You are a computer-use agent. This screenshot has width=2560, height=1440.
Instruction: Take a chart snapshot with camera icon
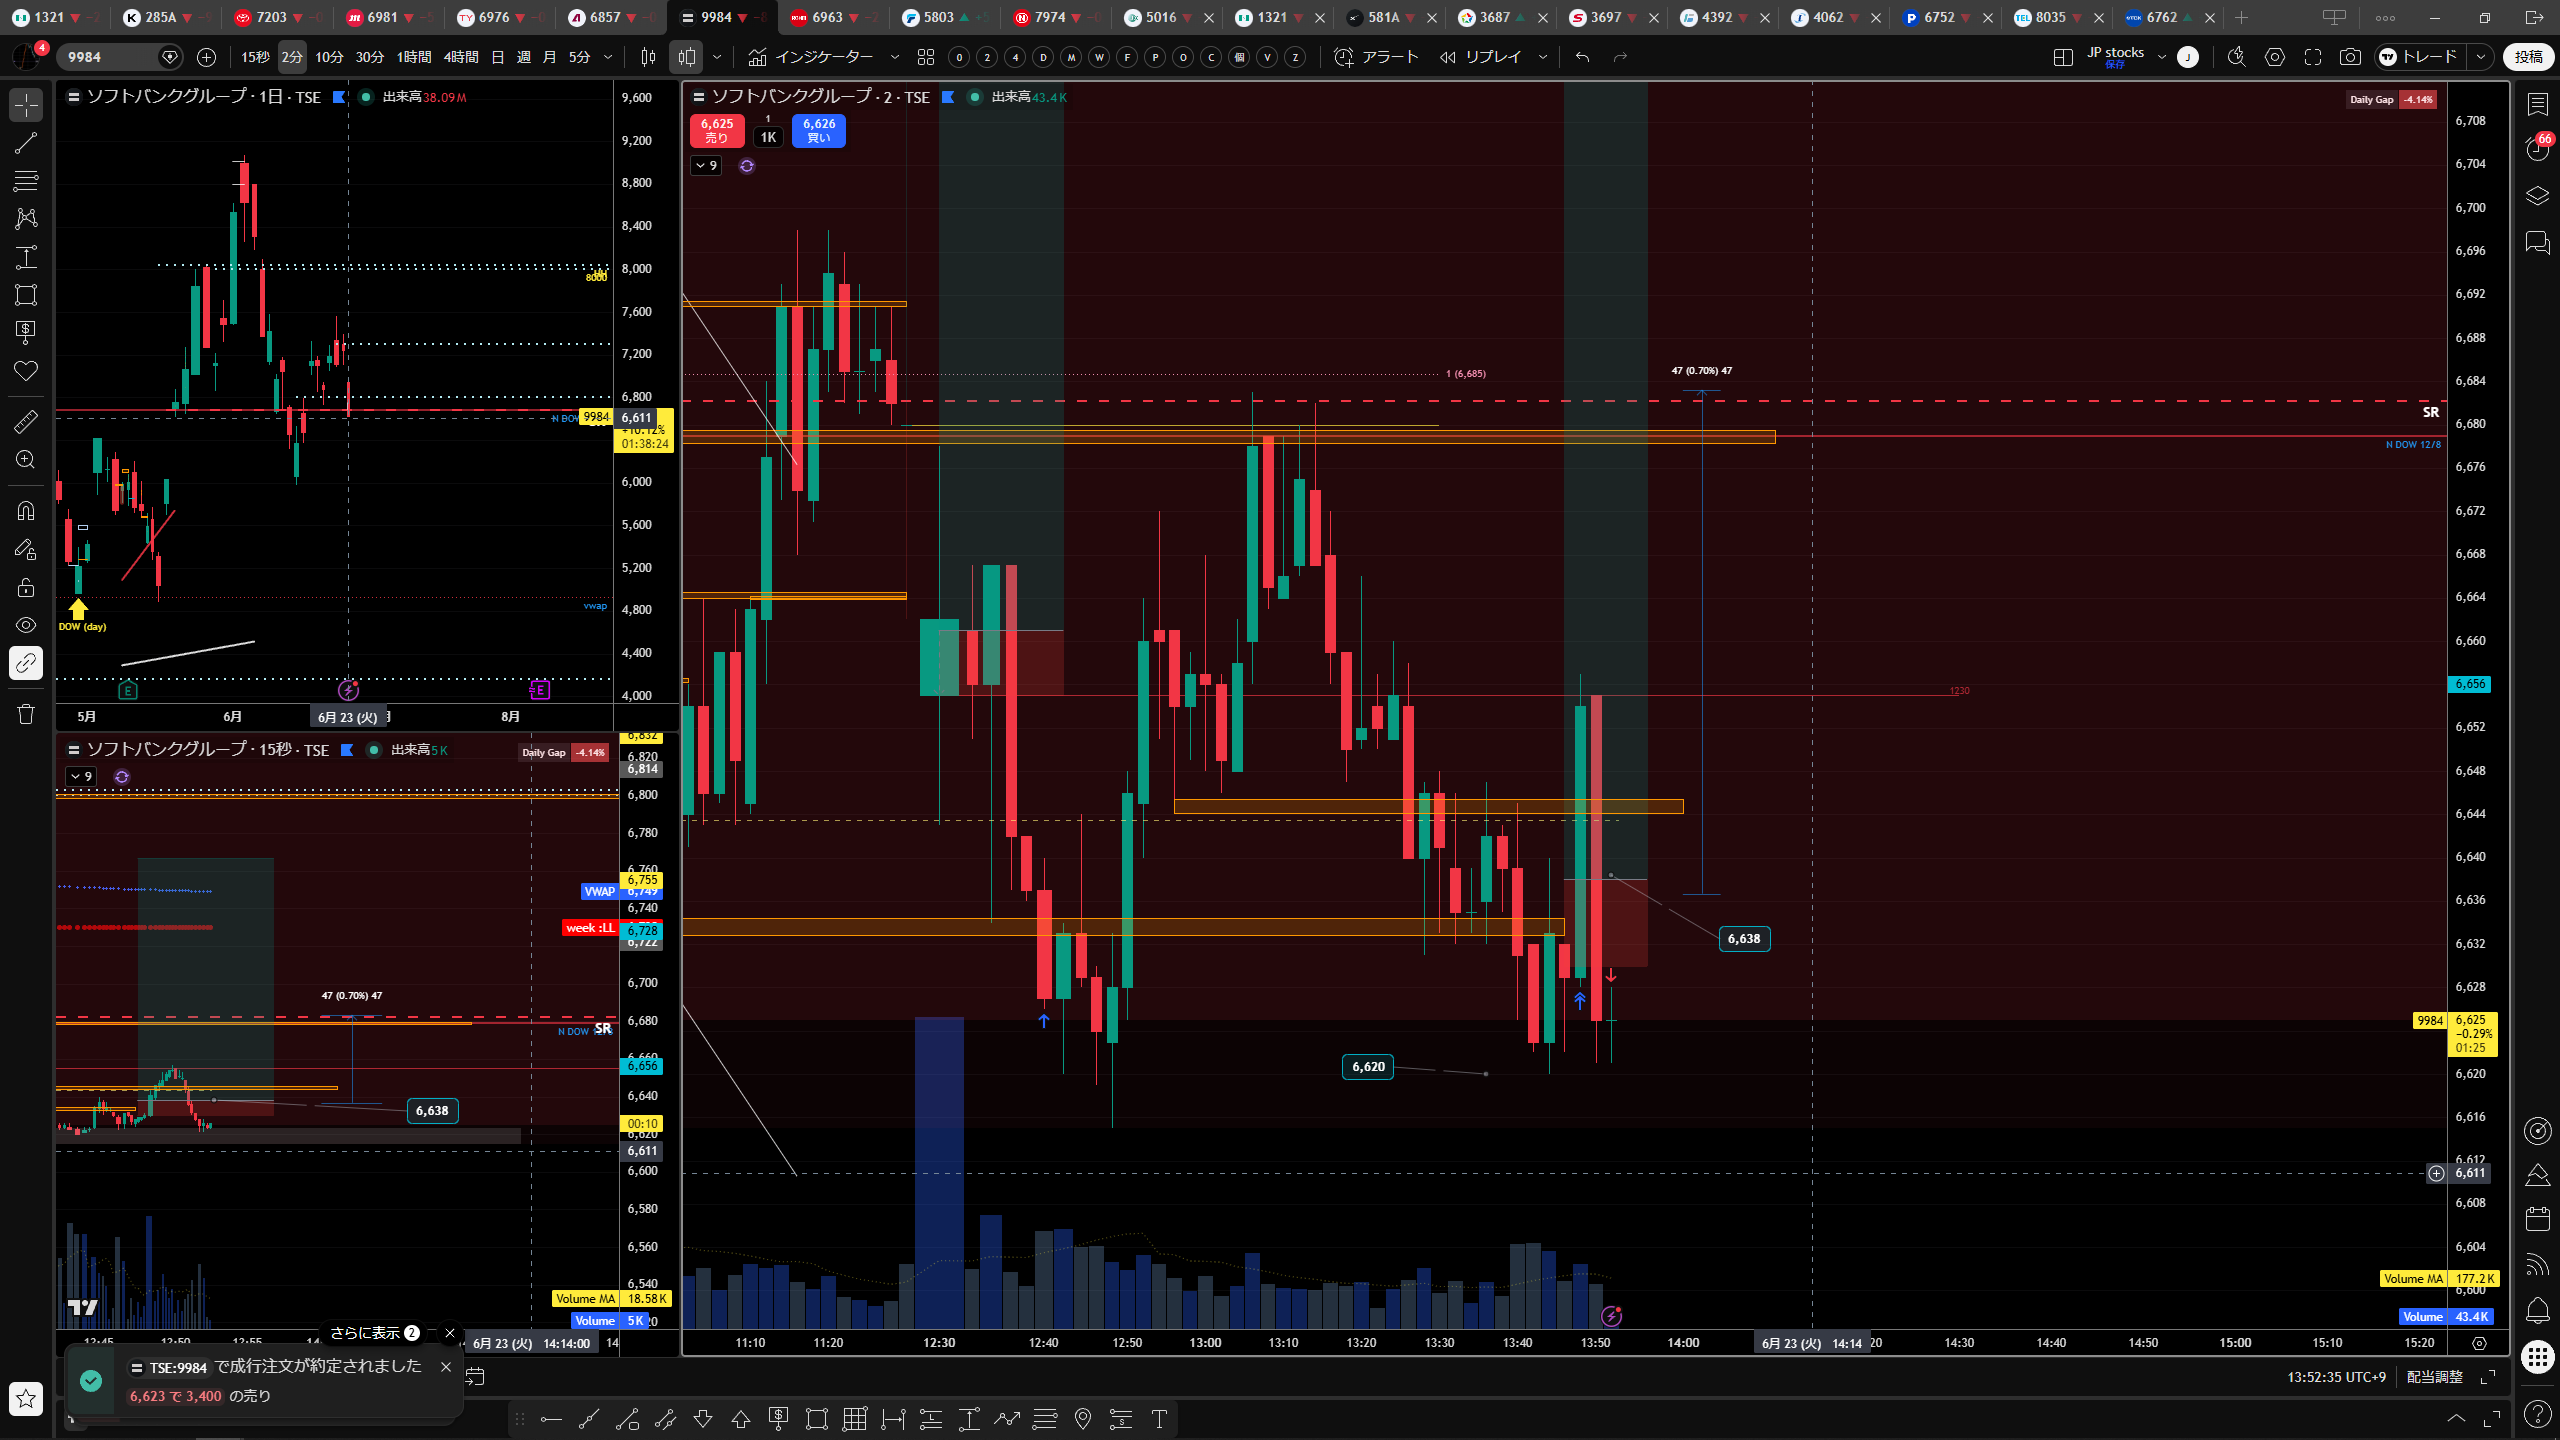(x=2350, y=57)
